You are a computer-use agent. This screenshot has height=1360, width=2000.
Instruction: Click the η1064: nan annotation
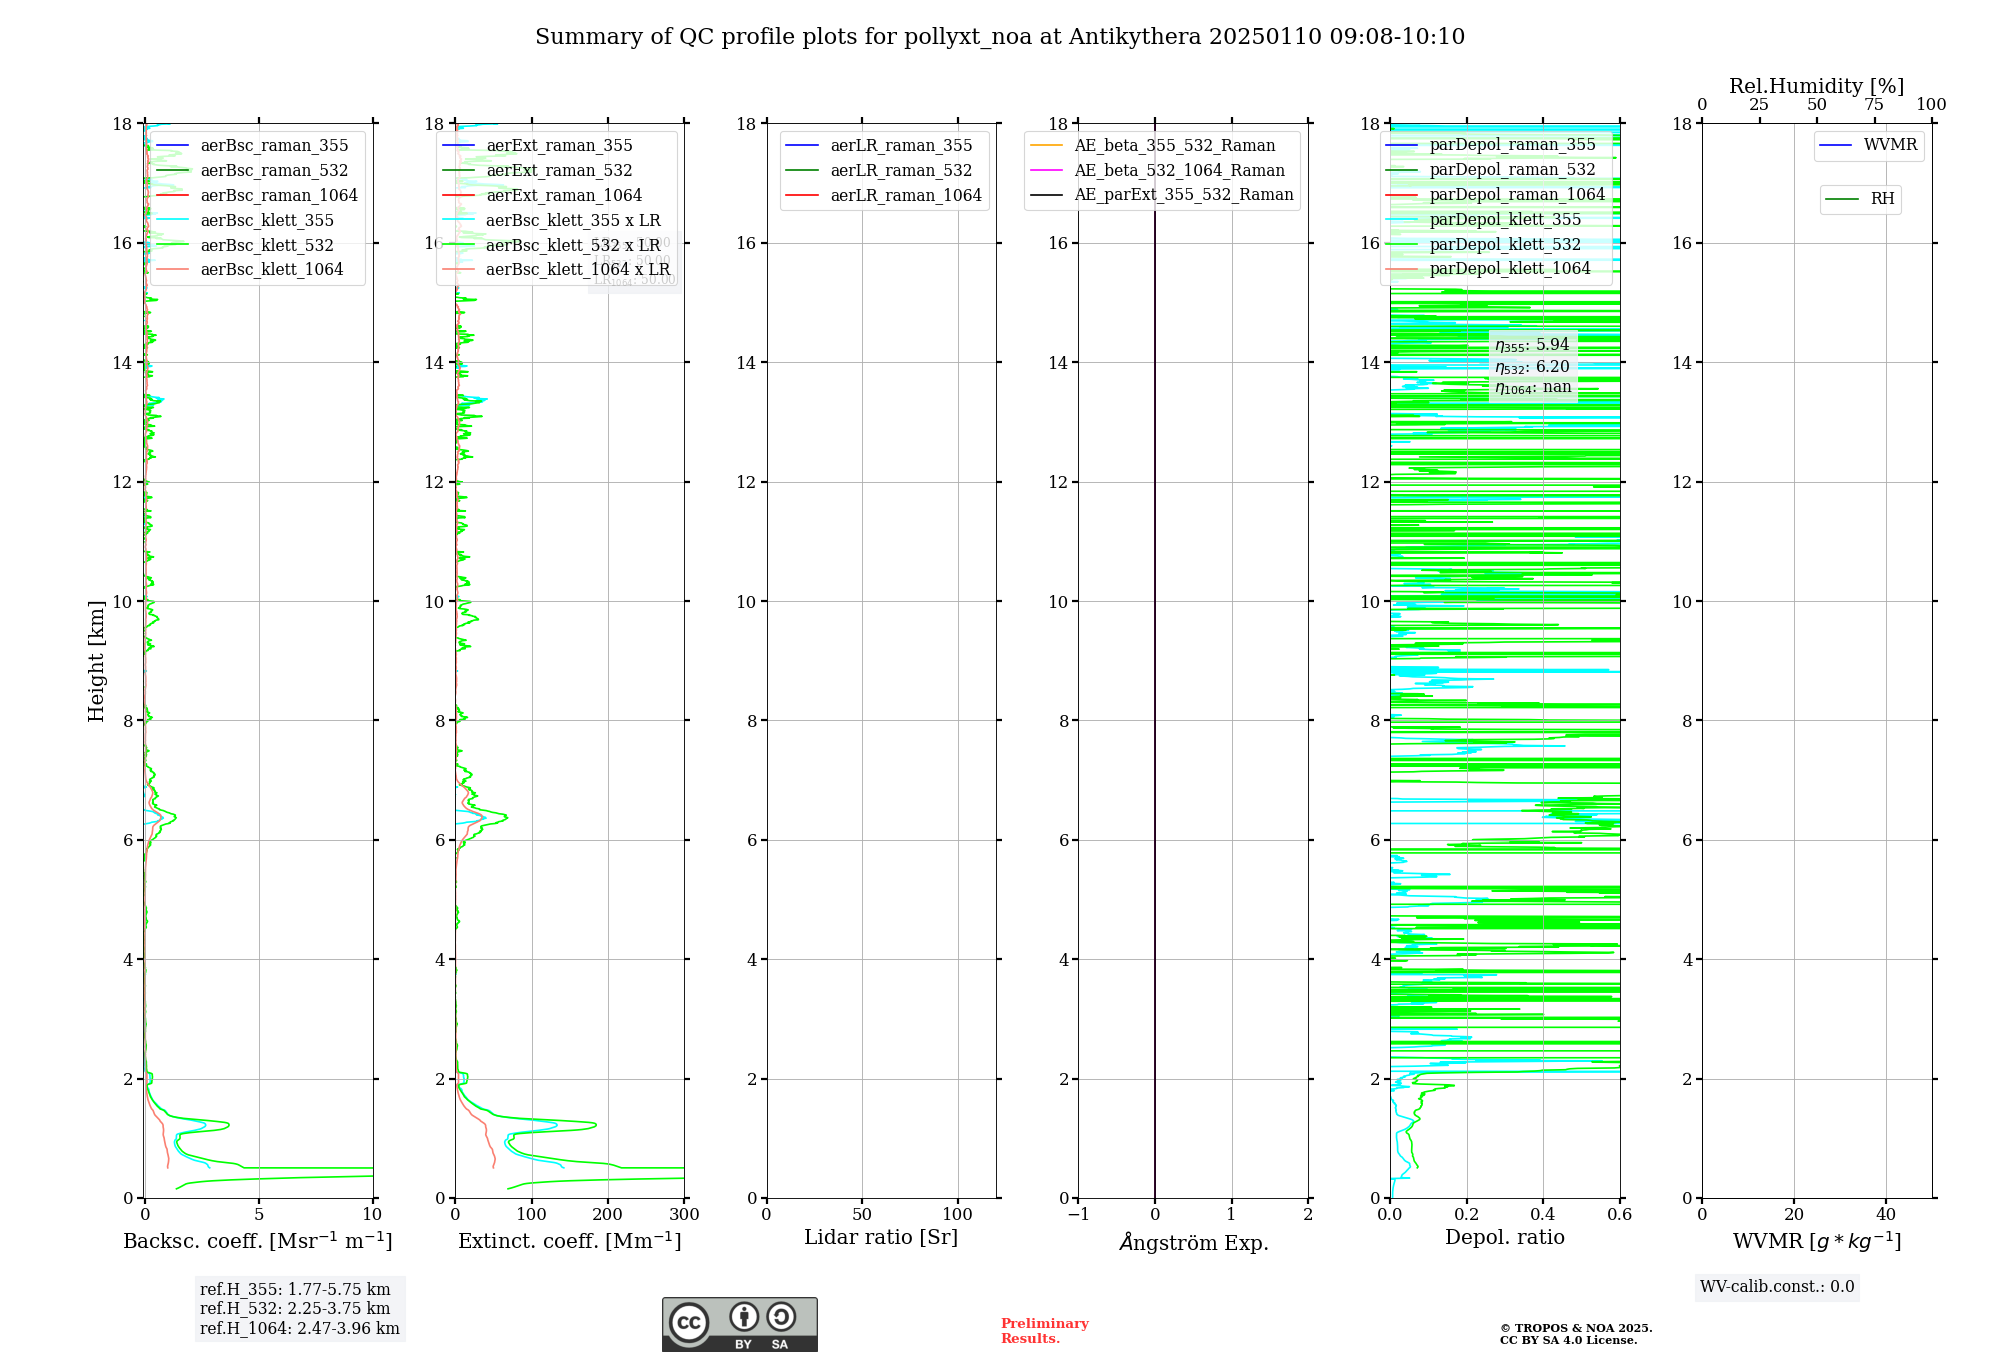point(1533,388)
